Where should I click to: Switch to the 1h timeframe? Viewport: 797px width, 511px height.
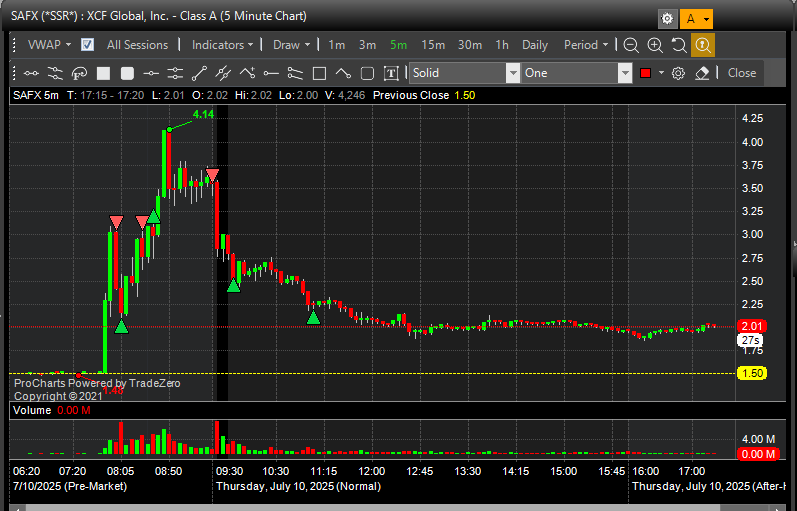502,45
